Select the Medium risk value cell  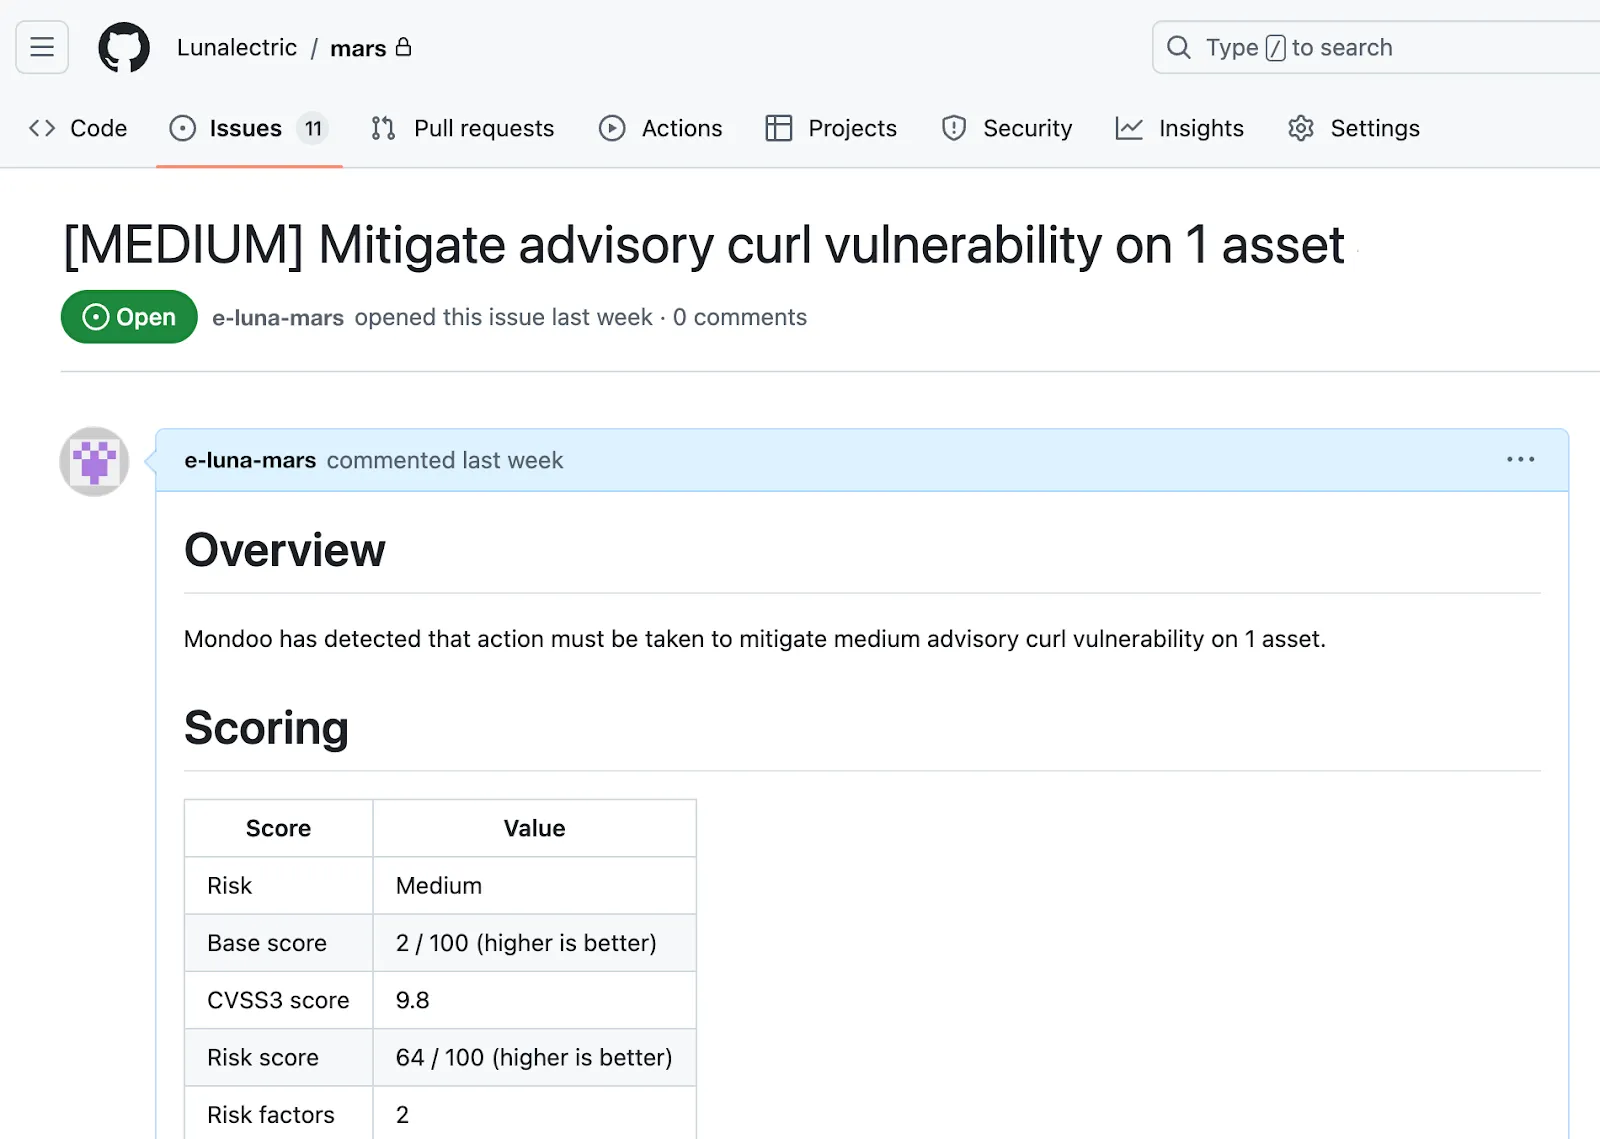(x=535, y=886)
